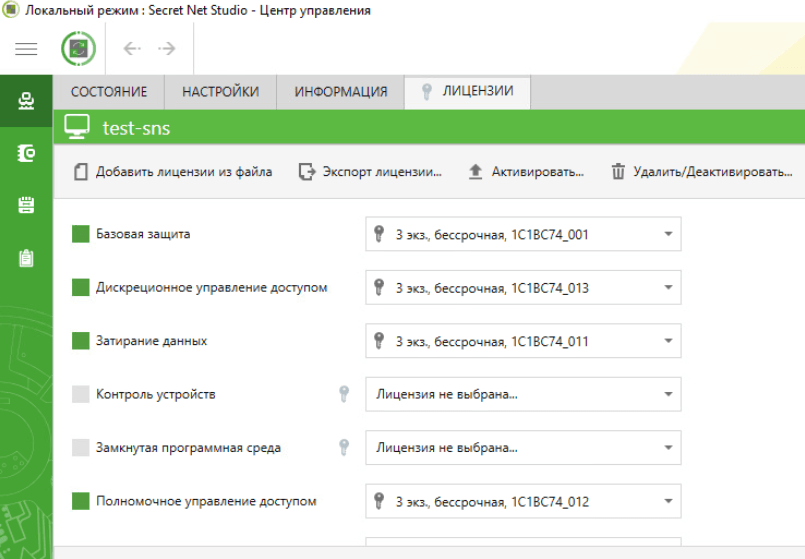Screen dimensions: 805x559
Task: Switch to the НАСТРОЙКИ tab
Action: point(220,91)
